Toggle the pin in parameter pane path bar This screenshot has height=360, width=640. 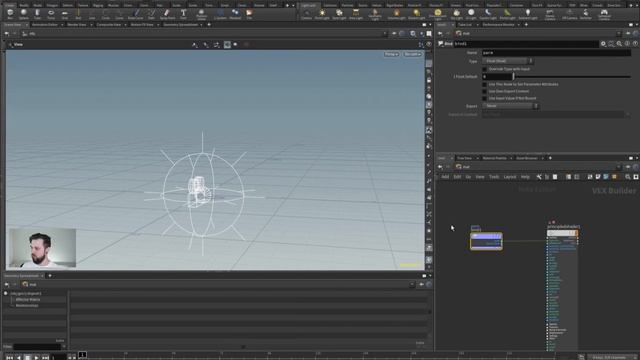(628, 33)
